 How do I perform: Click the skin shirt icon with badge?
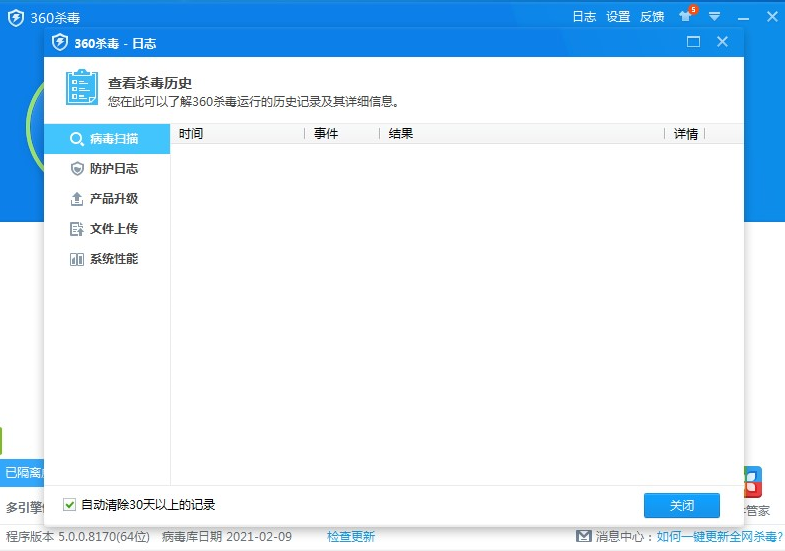click(x=687, y=15)
